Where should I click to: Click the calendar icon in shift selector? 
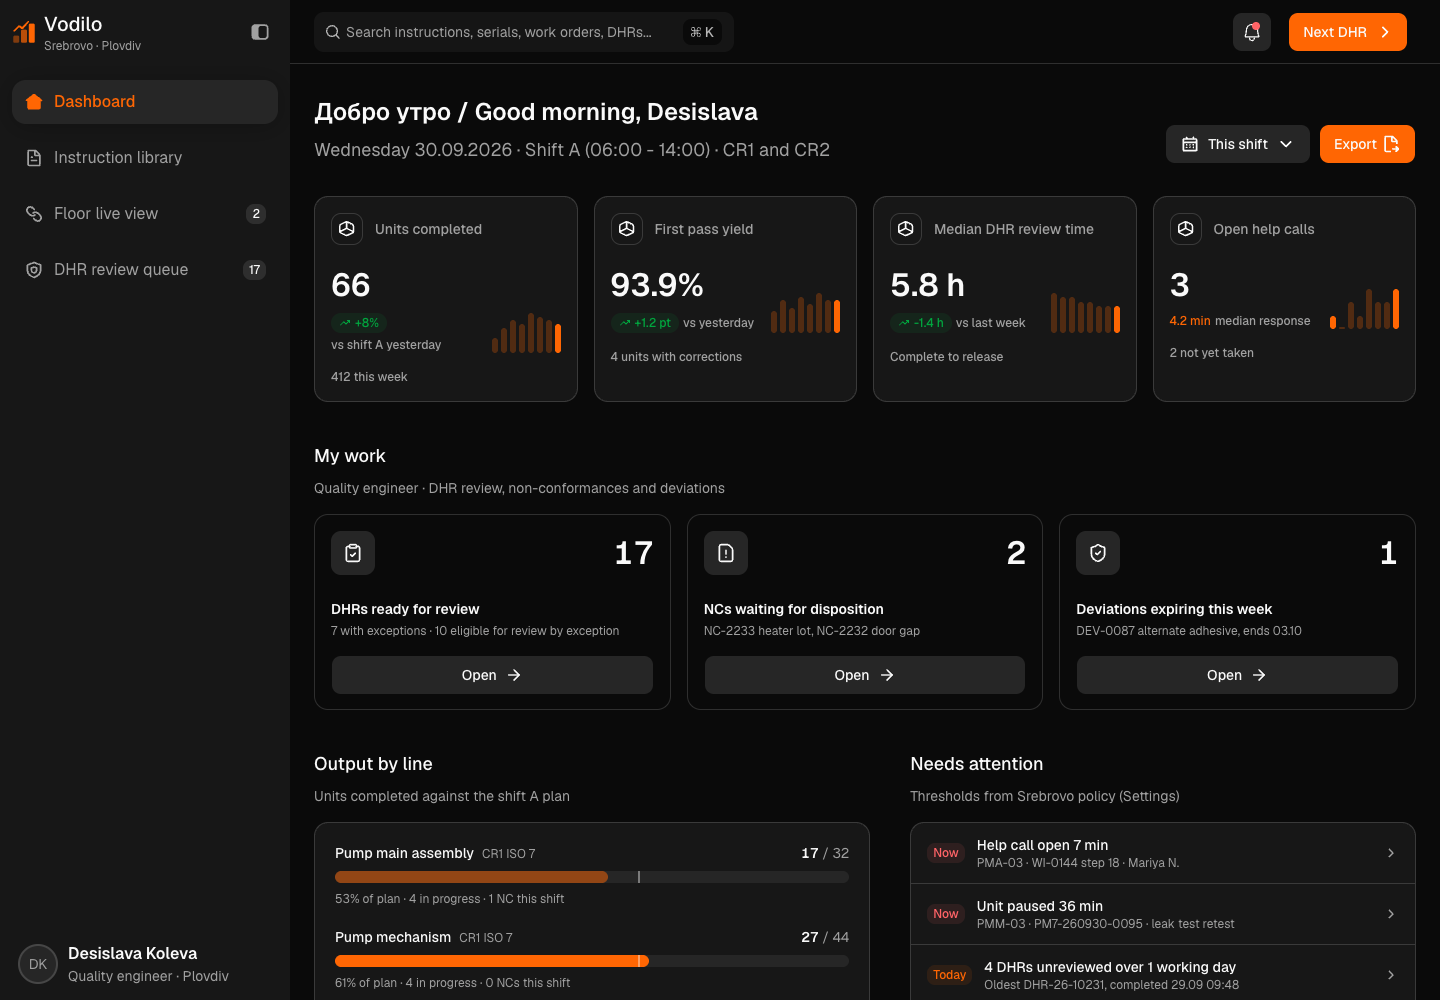click(1190, 144)
